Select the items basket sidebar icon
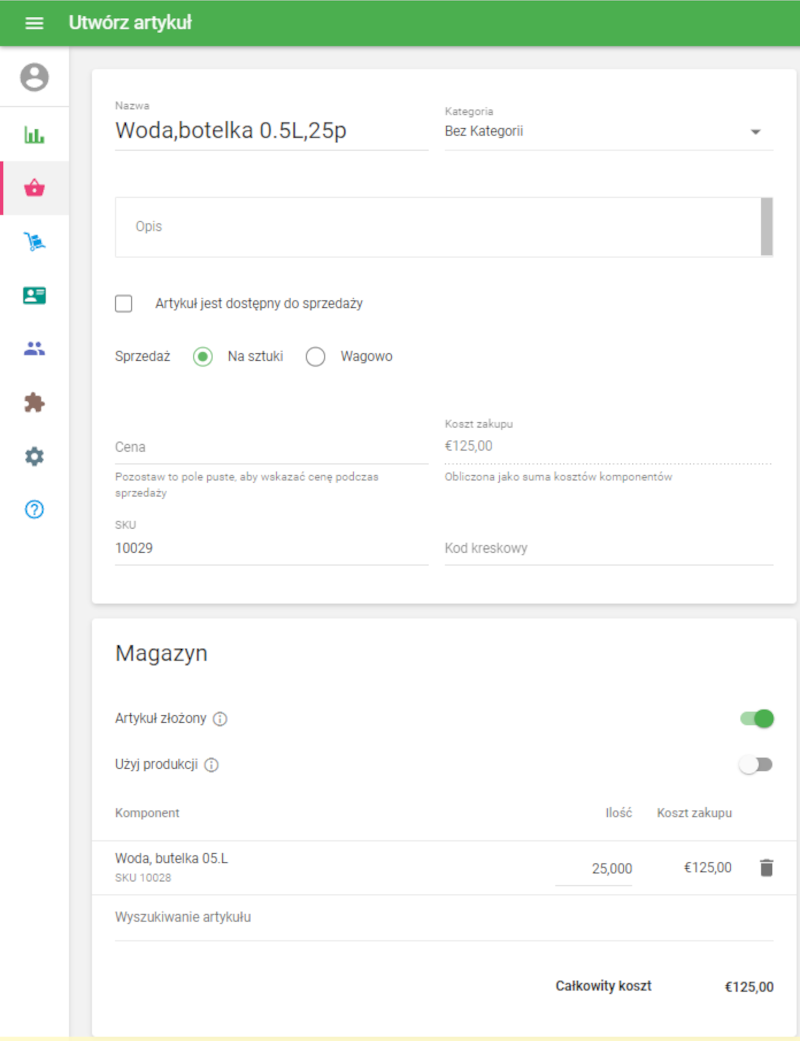The image size is (800, 1041). pos(35,188)
